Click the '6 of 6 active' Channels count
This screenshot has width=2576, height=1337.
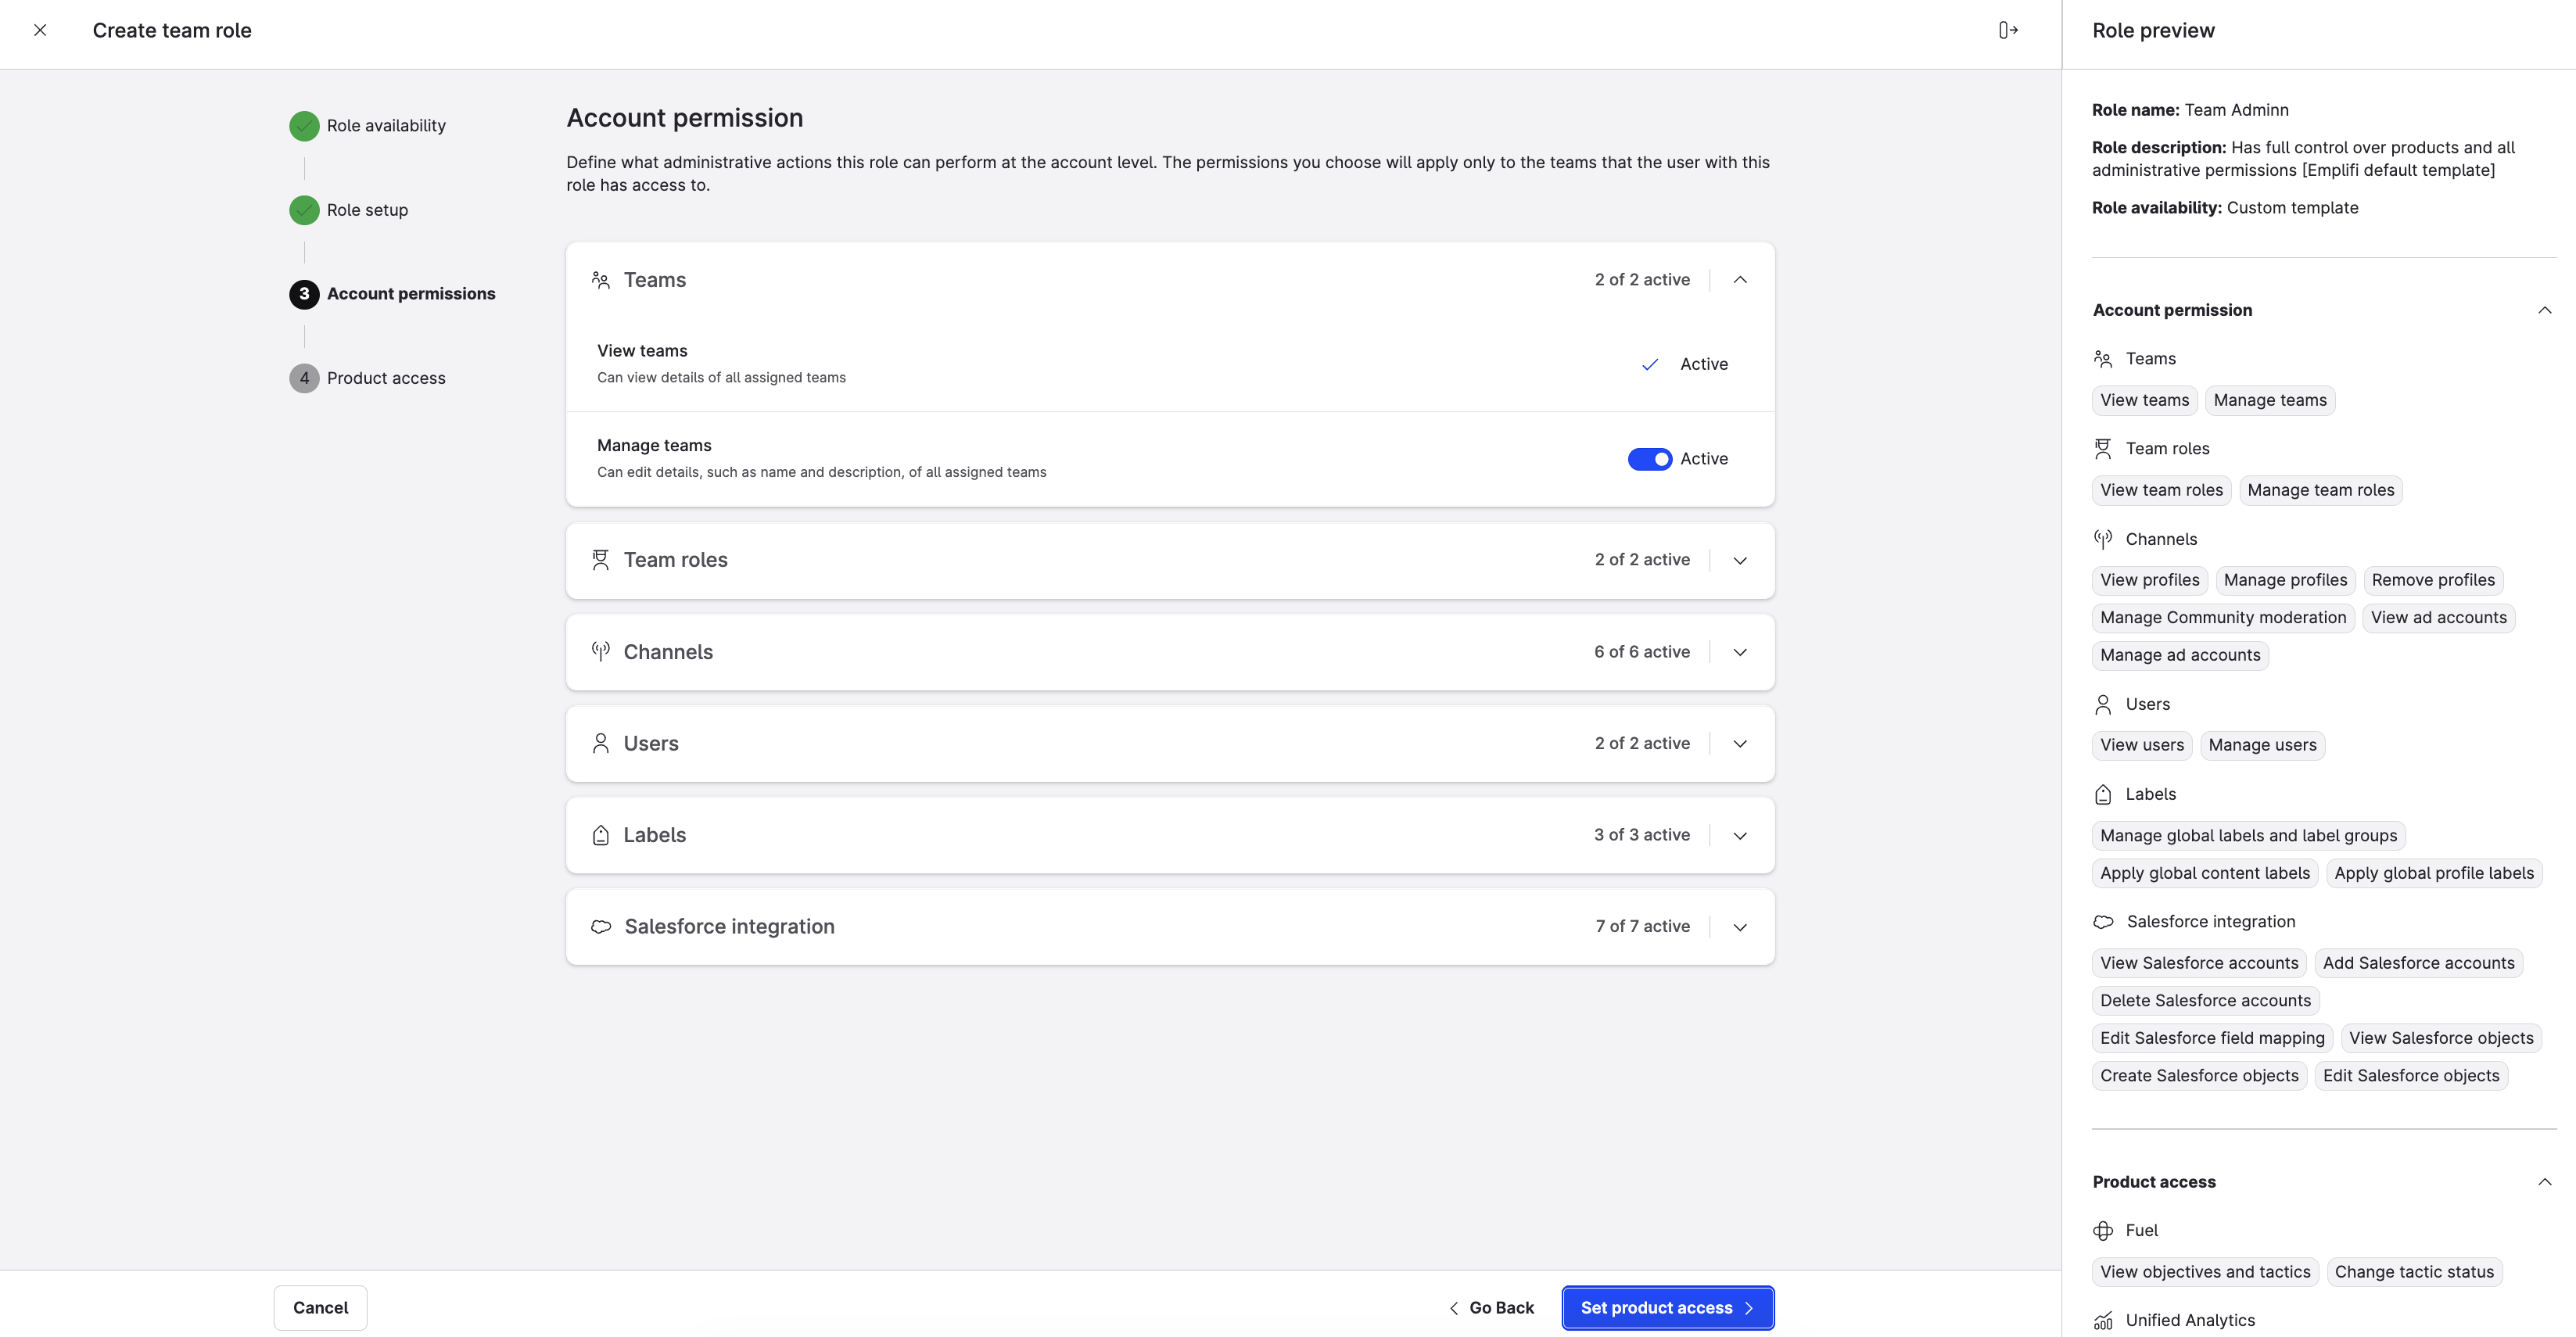click(1642, 652)
